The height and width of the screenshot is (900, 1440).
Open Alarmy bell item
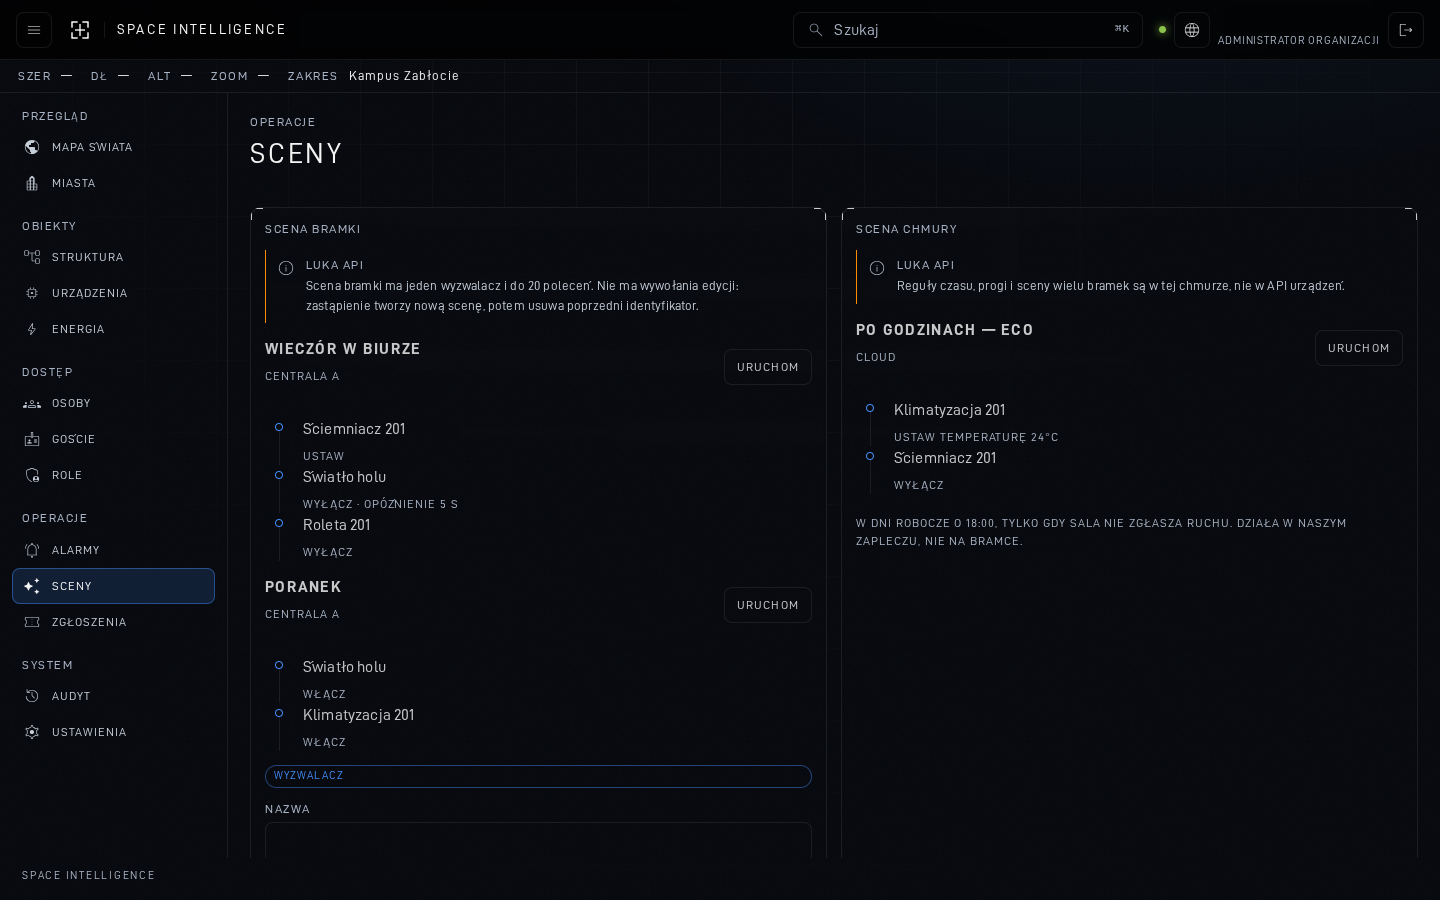tap(113, 550)
